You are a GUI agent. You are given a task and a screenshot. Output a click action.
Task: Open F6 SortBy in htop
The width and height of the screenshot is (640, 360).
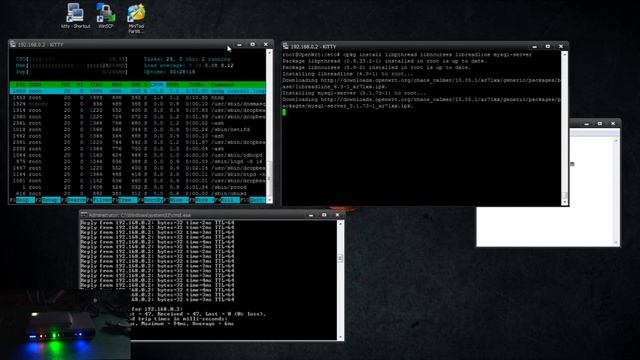click(151, 200)
